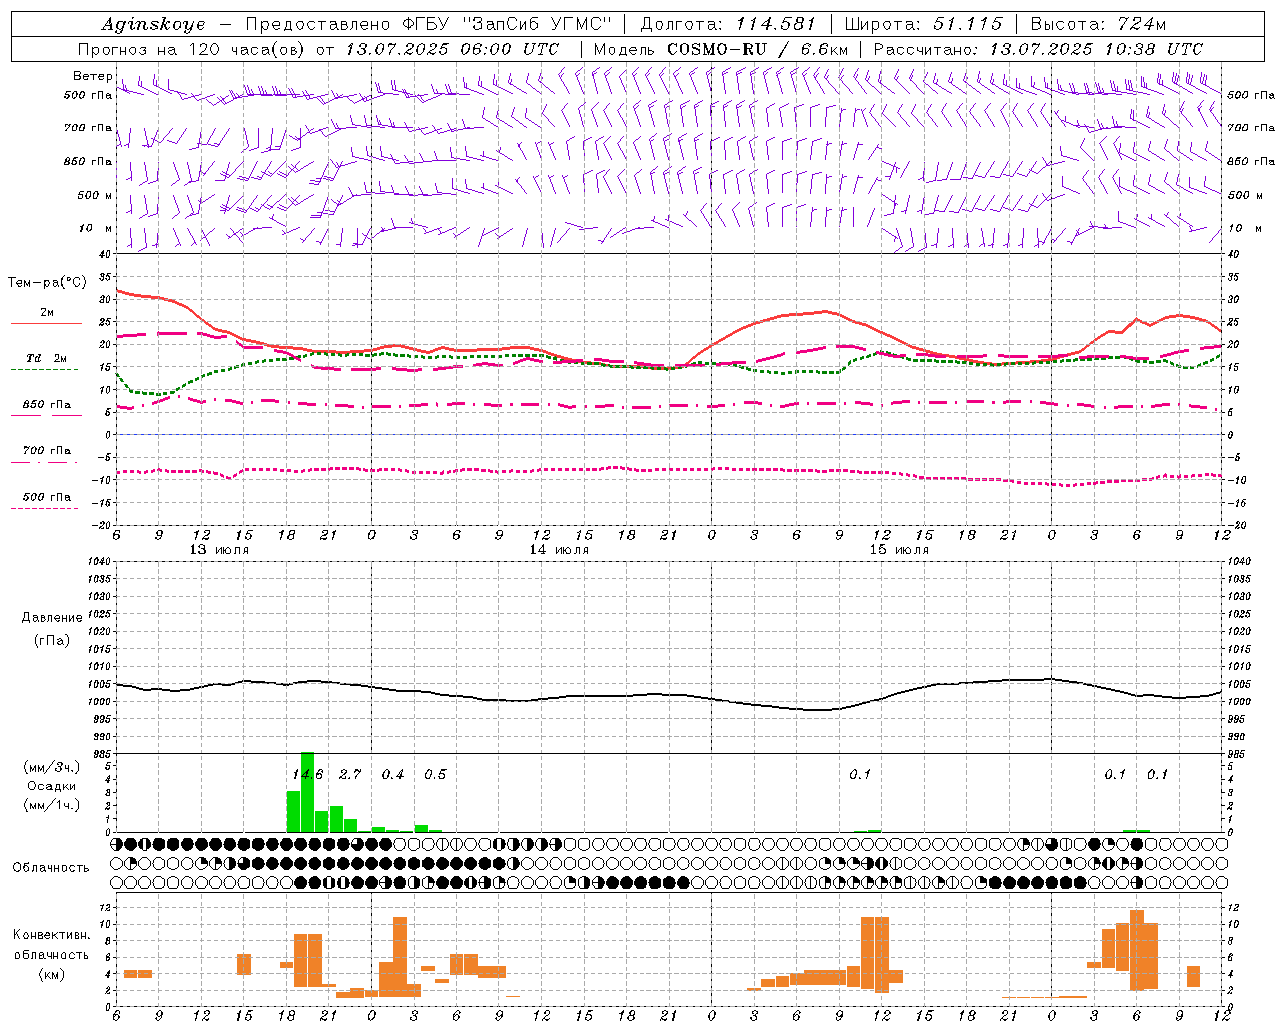
Task: Click the Широта: 51.115 value
Action: [924, 24]
